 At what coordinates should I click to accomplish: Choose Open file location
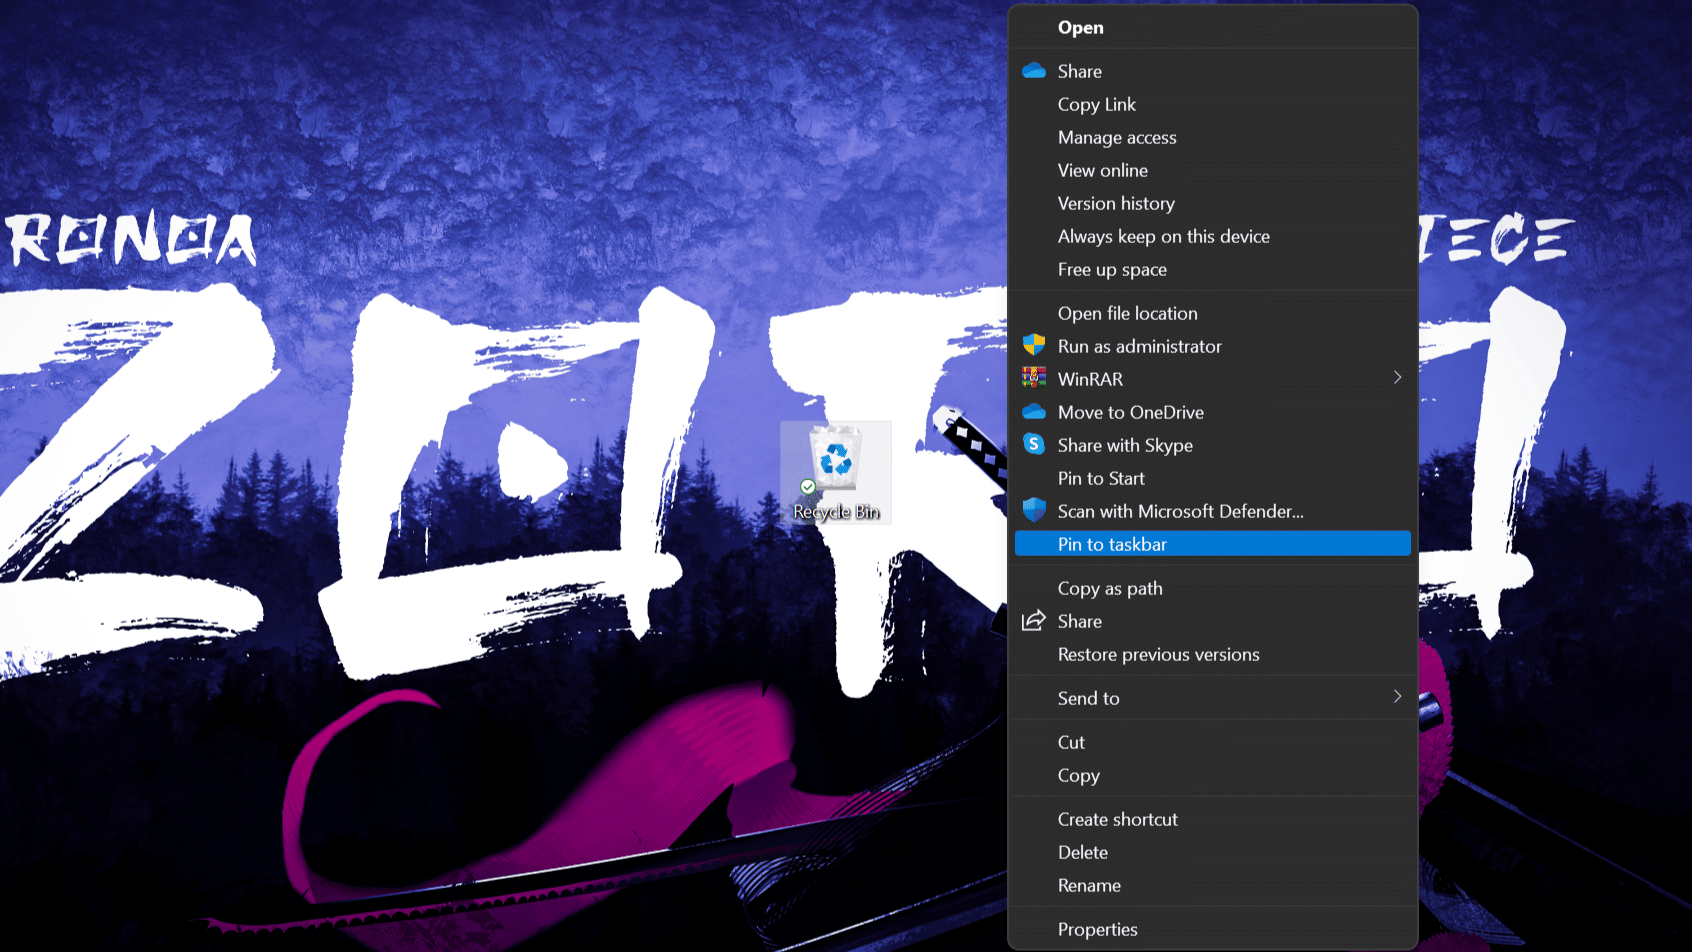[1127, 313]
